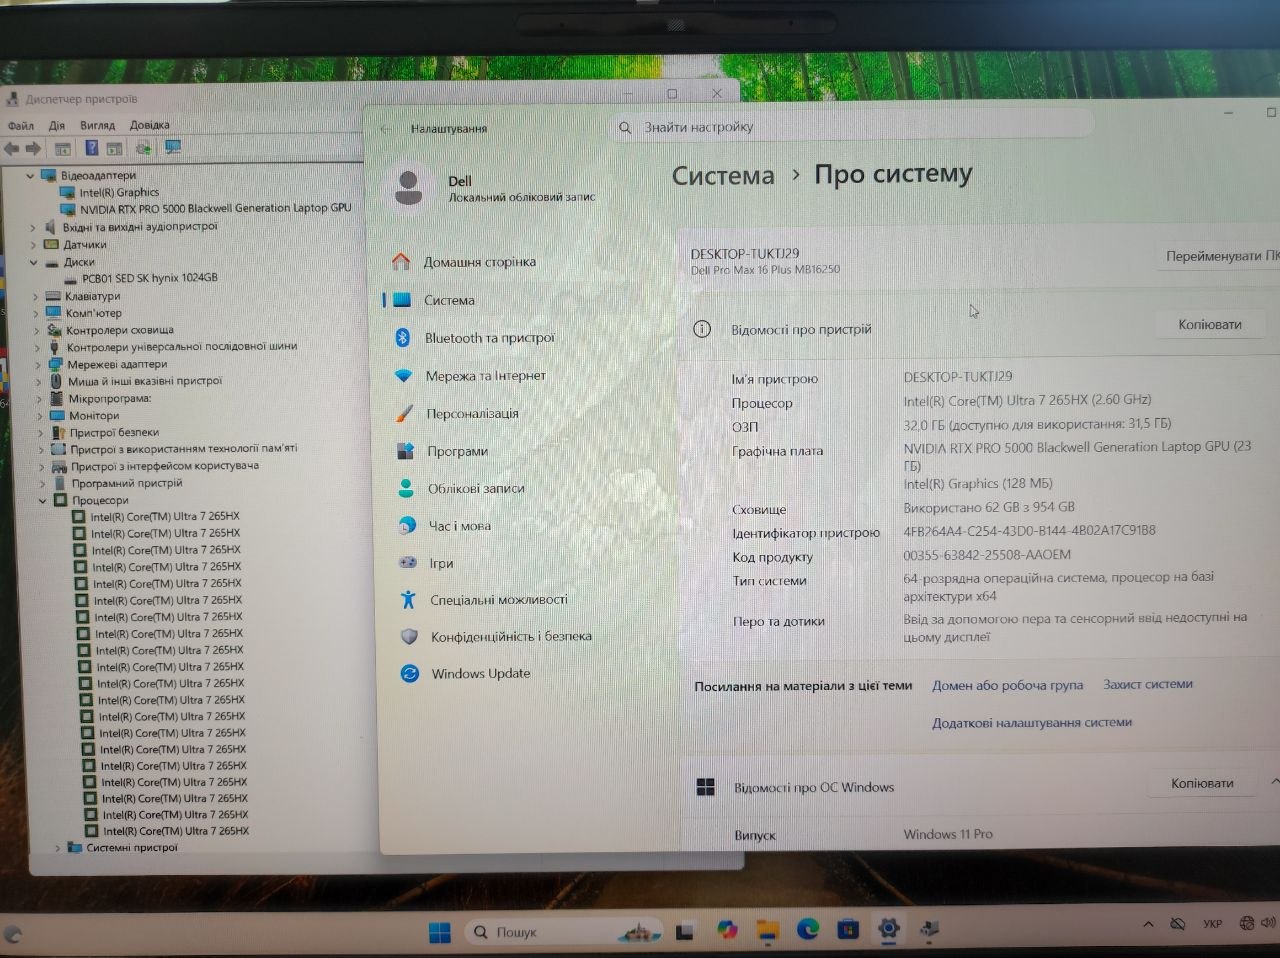Expand the Мережеві адаптери tree node

(38, 364)
